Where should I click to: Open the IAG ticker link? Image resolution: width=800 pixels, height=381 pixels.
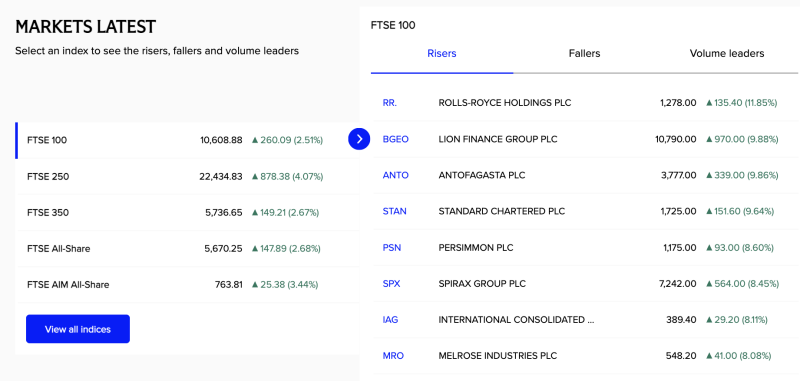[390, 320]
